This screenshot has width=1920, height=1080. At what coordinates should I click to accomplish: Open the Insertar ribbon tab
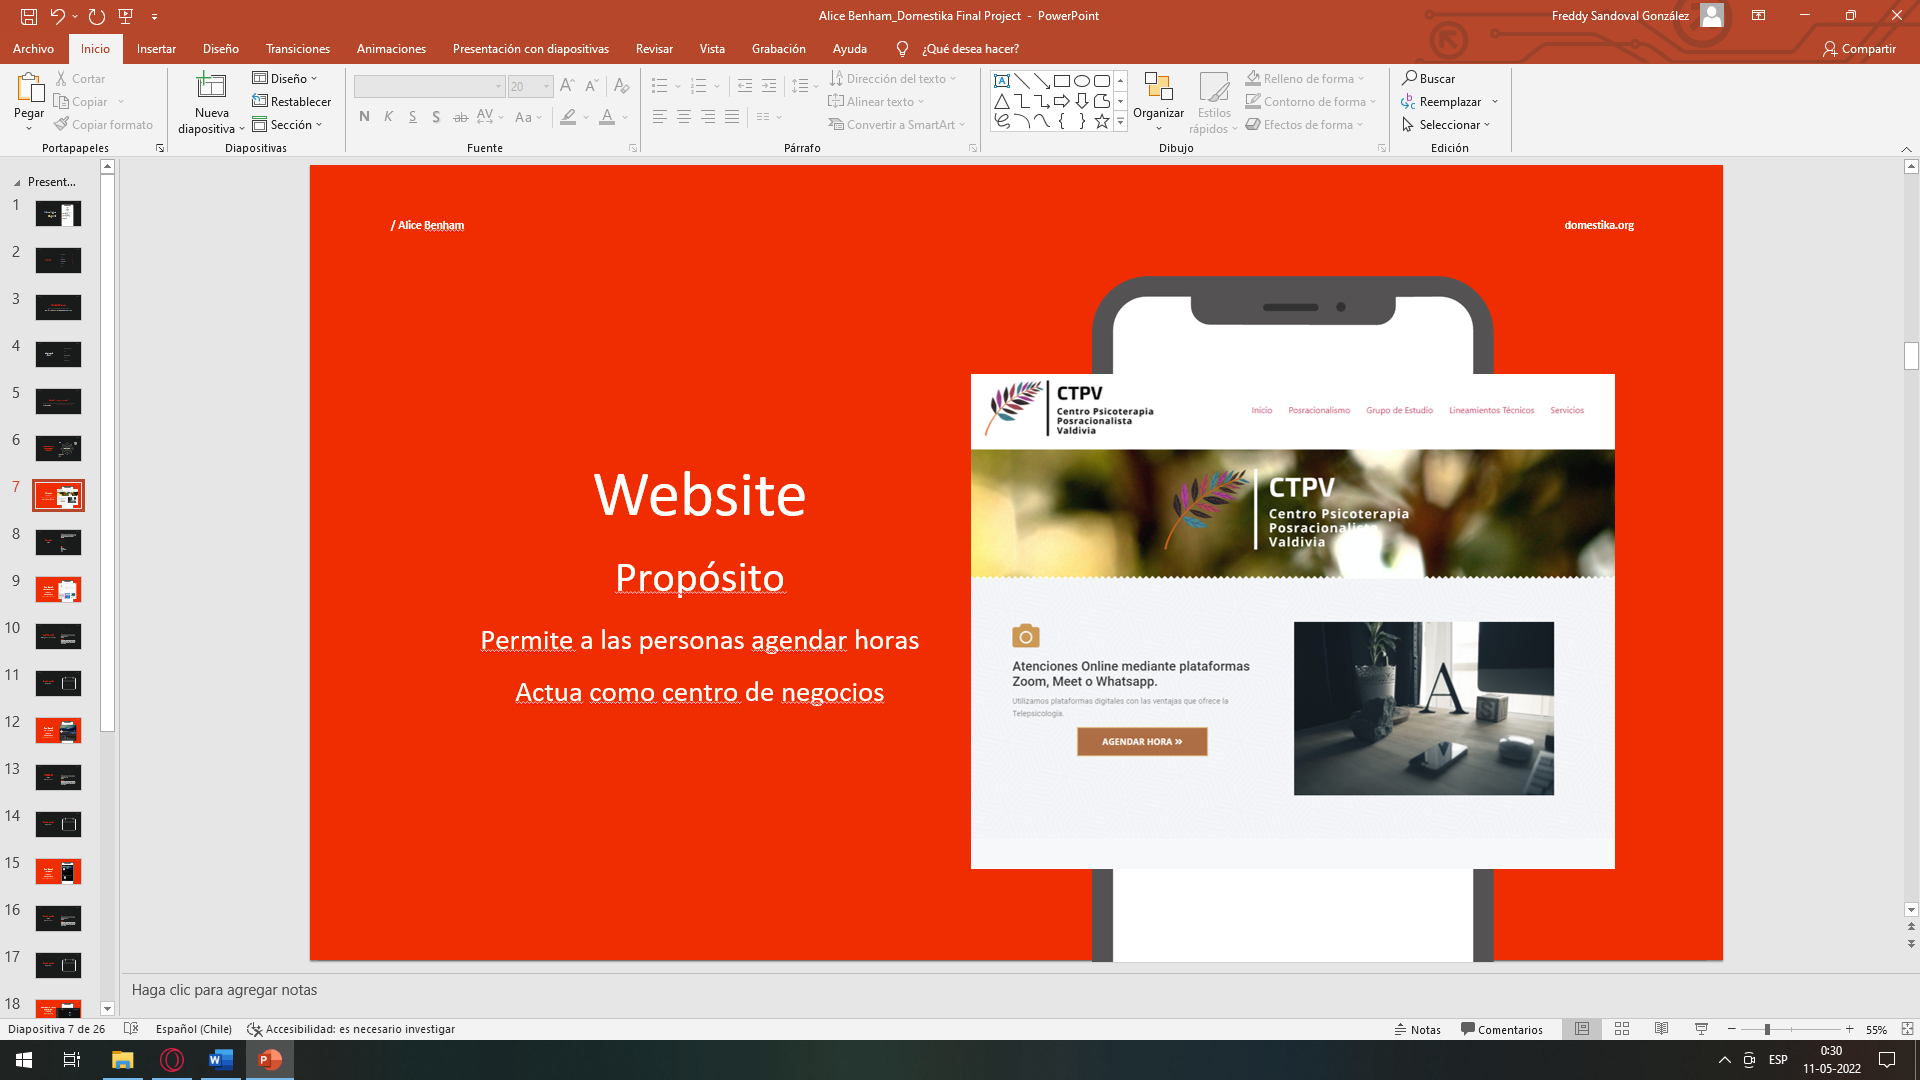[156, 49]
